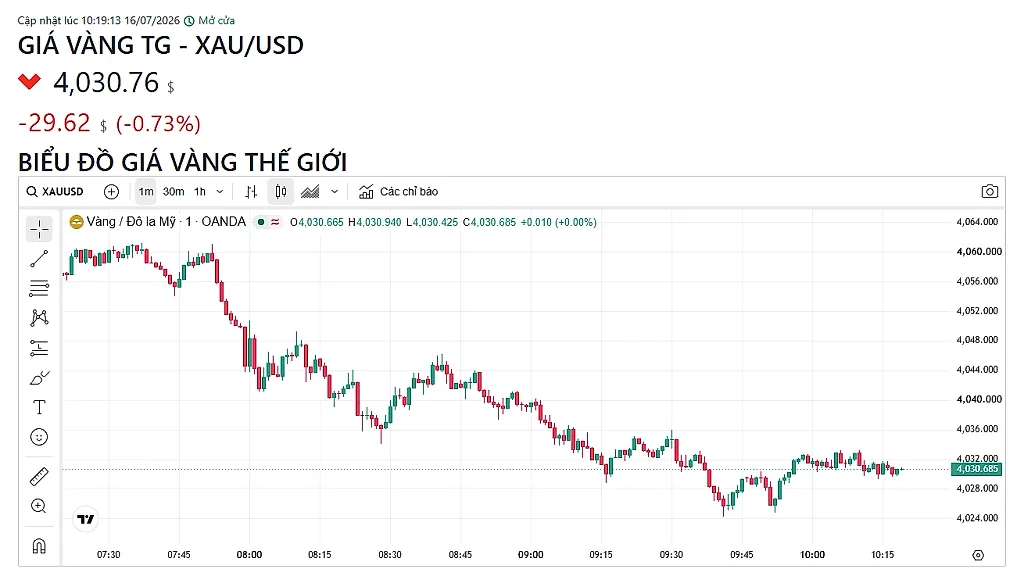Toggle the magnet snap mode
The image size is (1024, 576).
[39, 545]
